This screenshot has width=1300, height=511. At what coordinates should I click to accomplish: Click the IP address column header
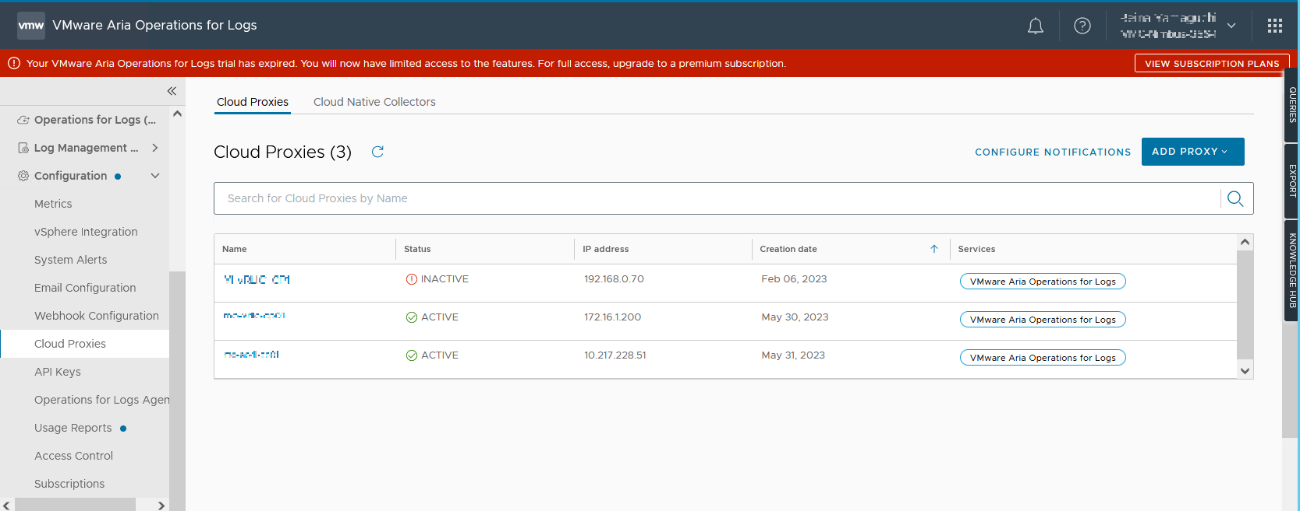(x=606, y=249)
